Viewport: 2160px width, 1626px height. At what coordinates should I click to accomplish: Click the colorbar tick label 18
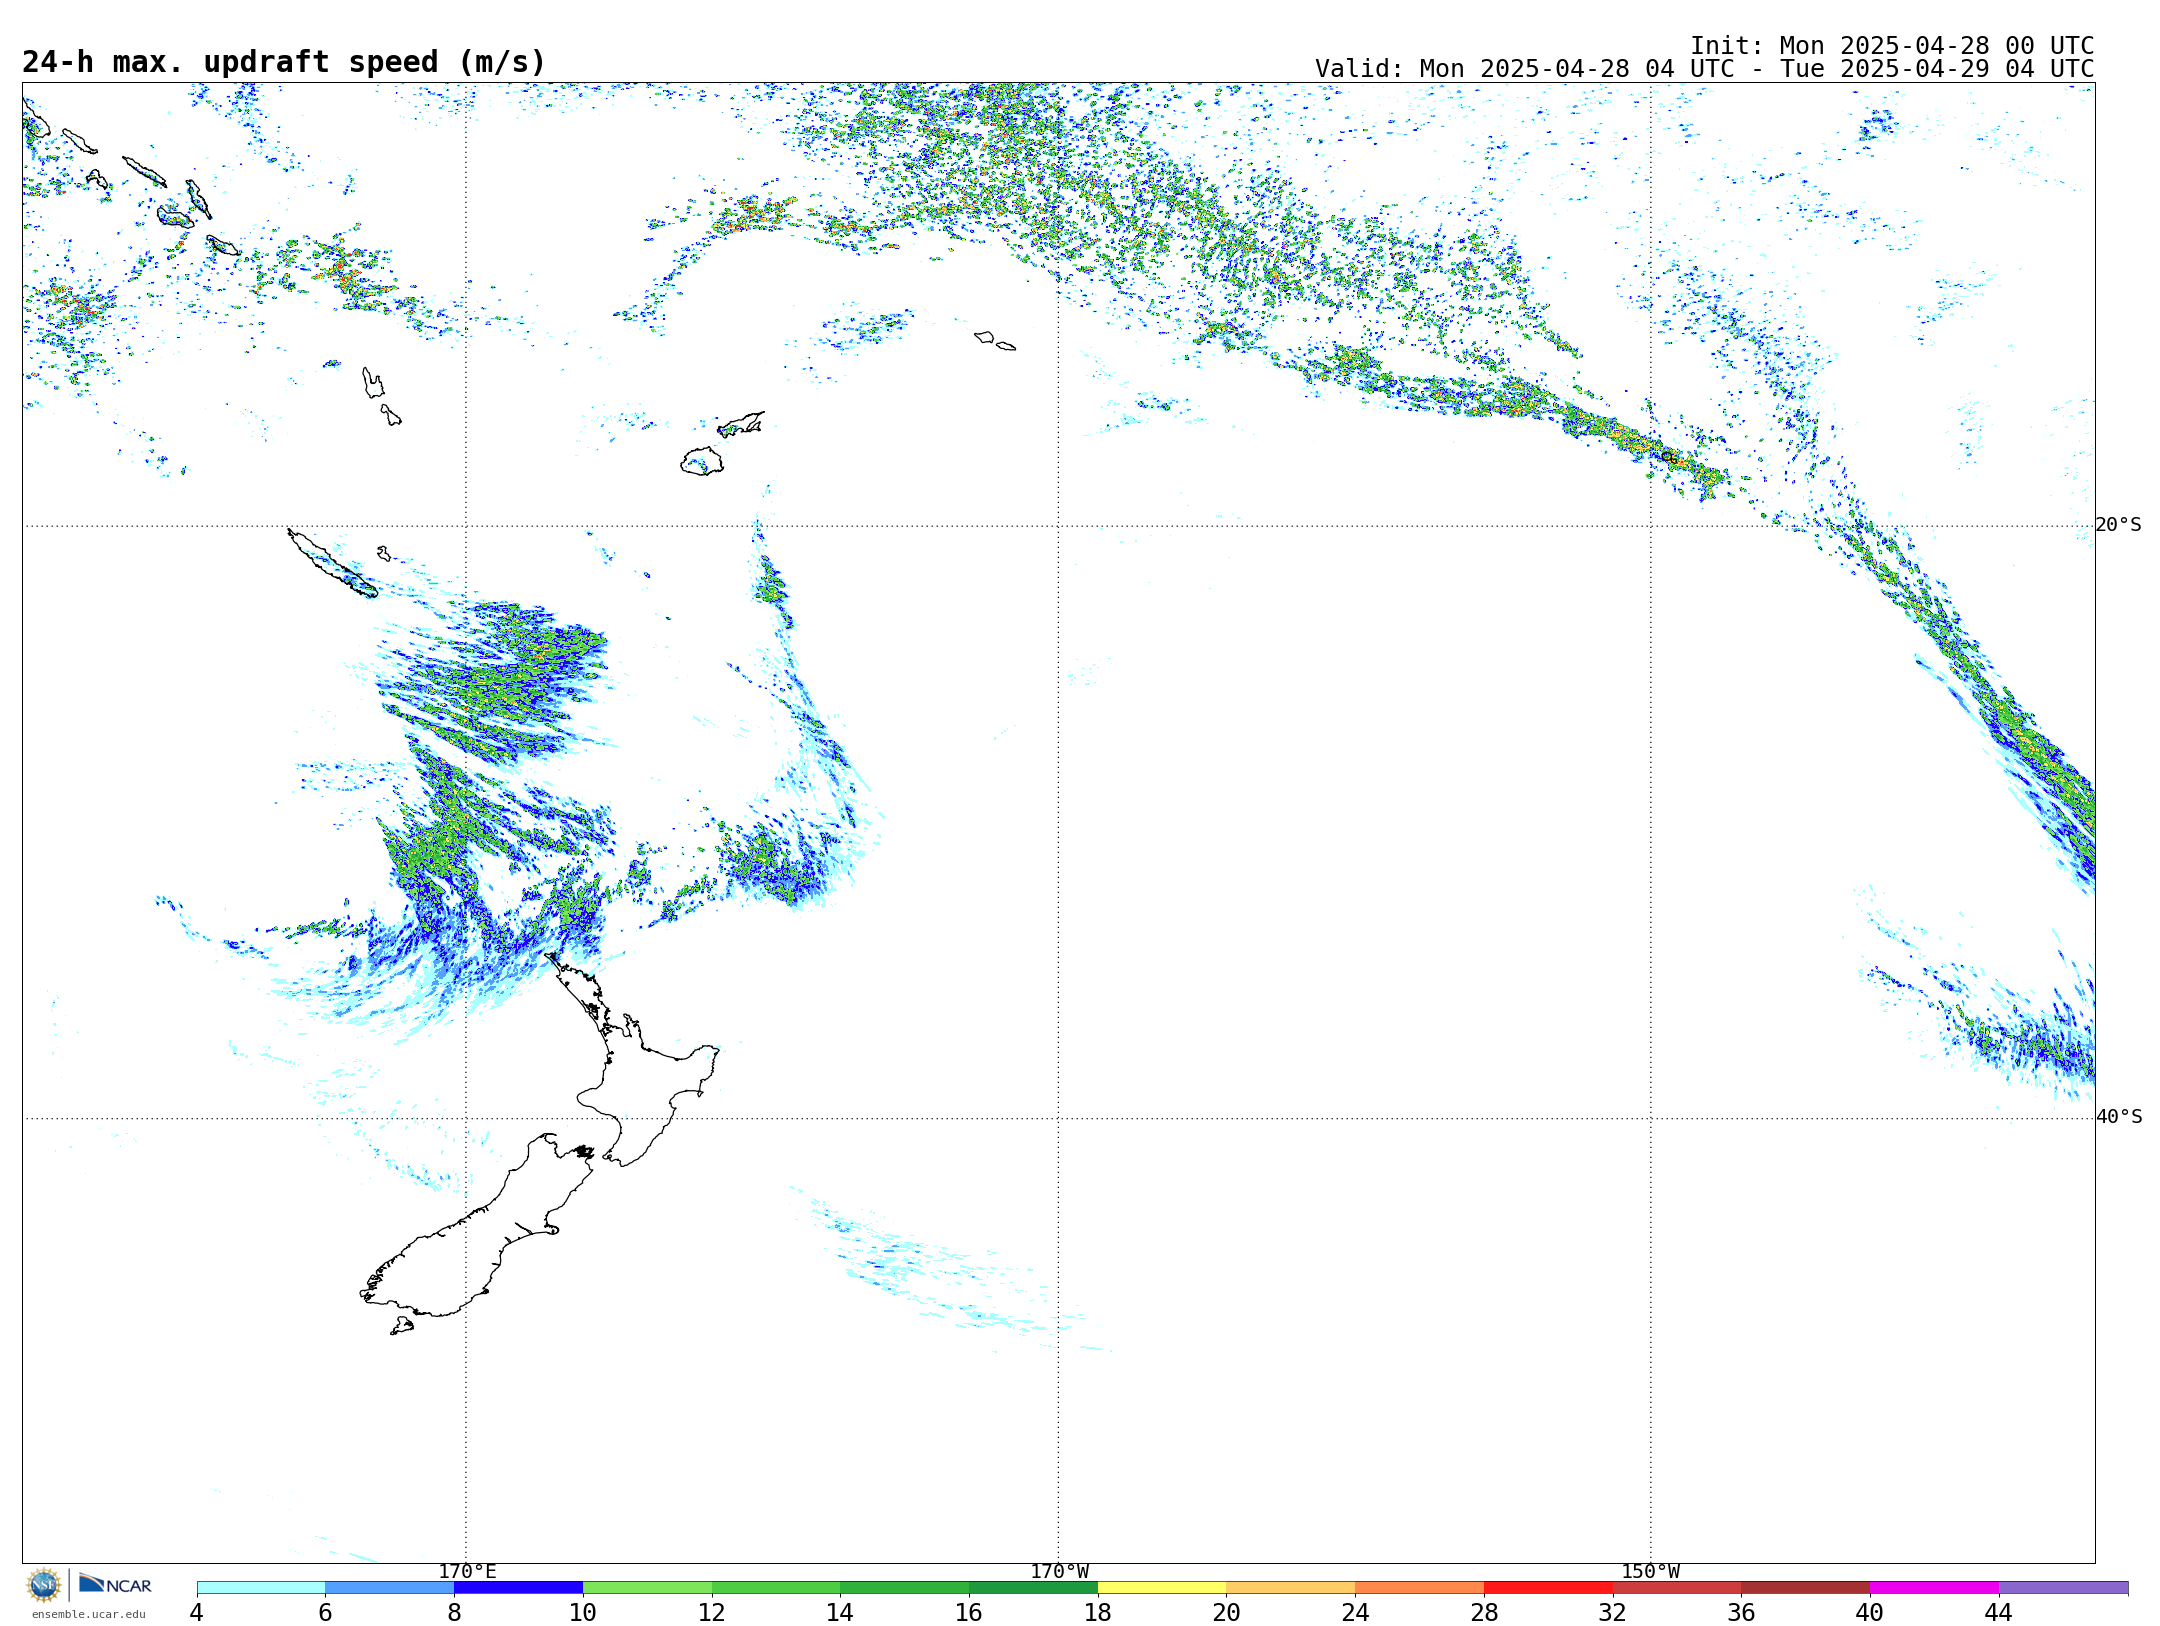point(1098,1612)
